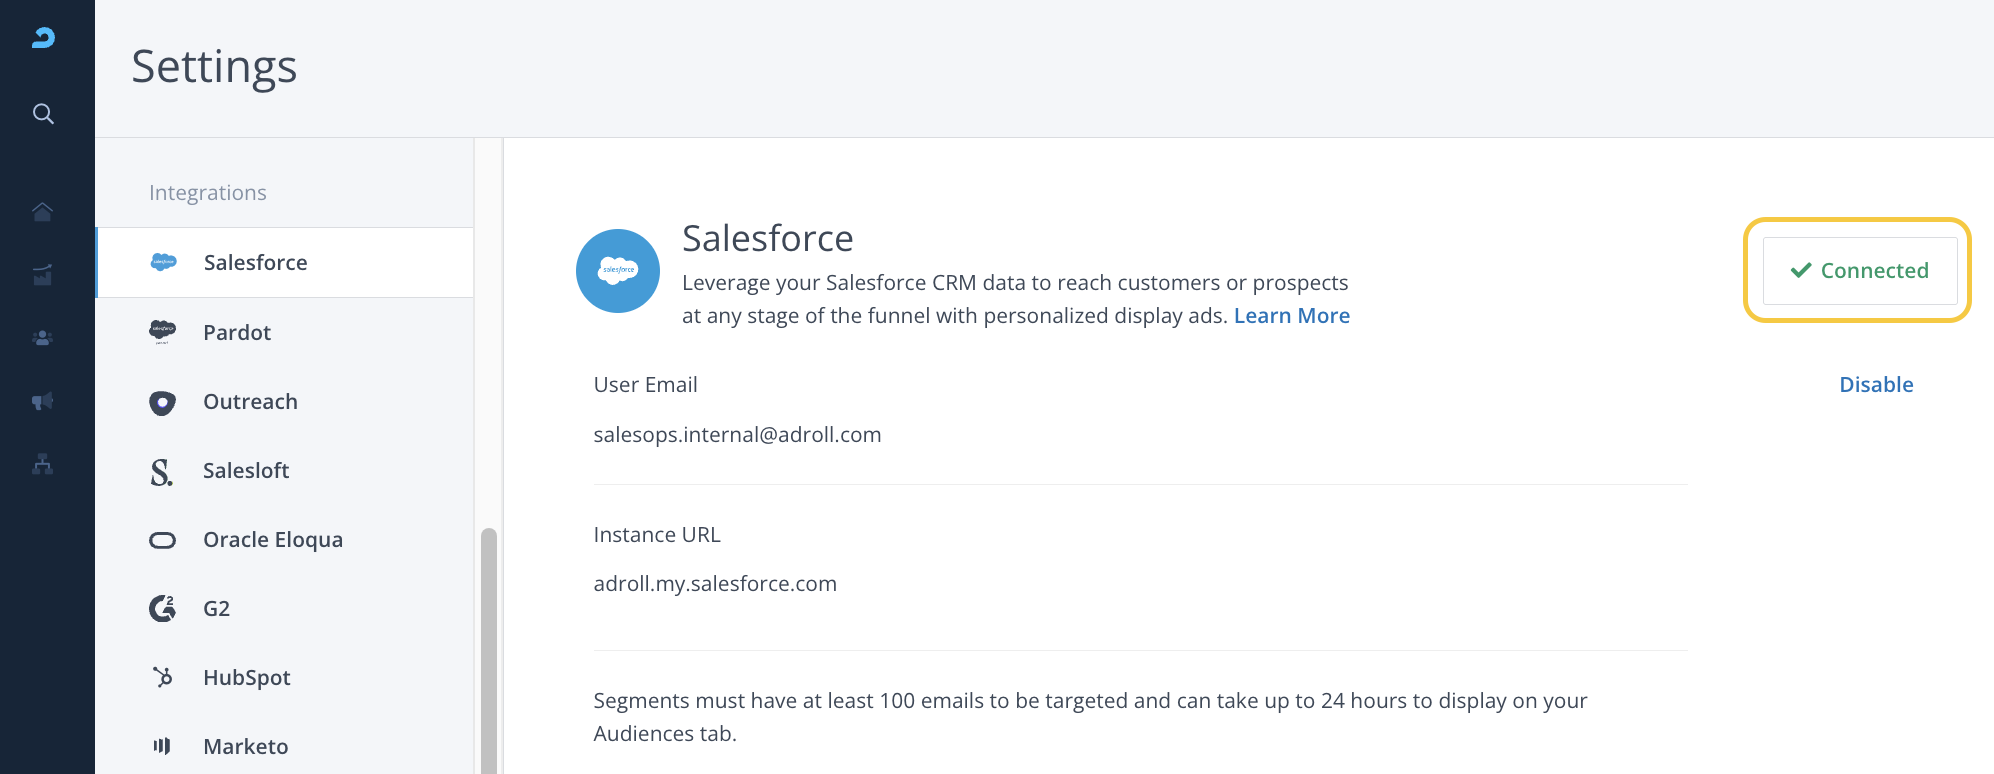Screen dimensions: 1994x774
Task: Open the Outreach integration settings
Action: (250, 402)
